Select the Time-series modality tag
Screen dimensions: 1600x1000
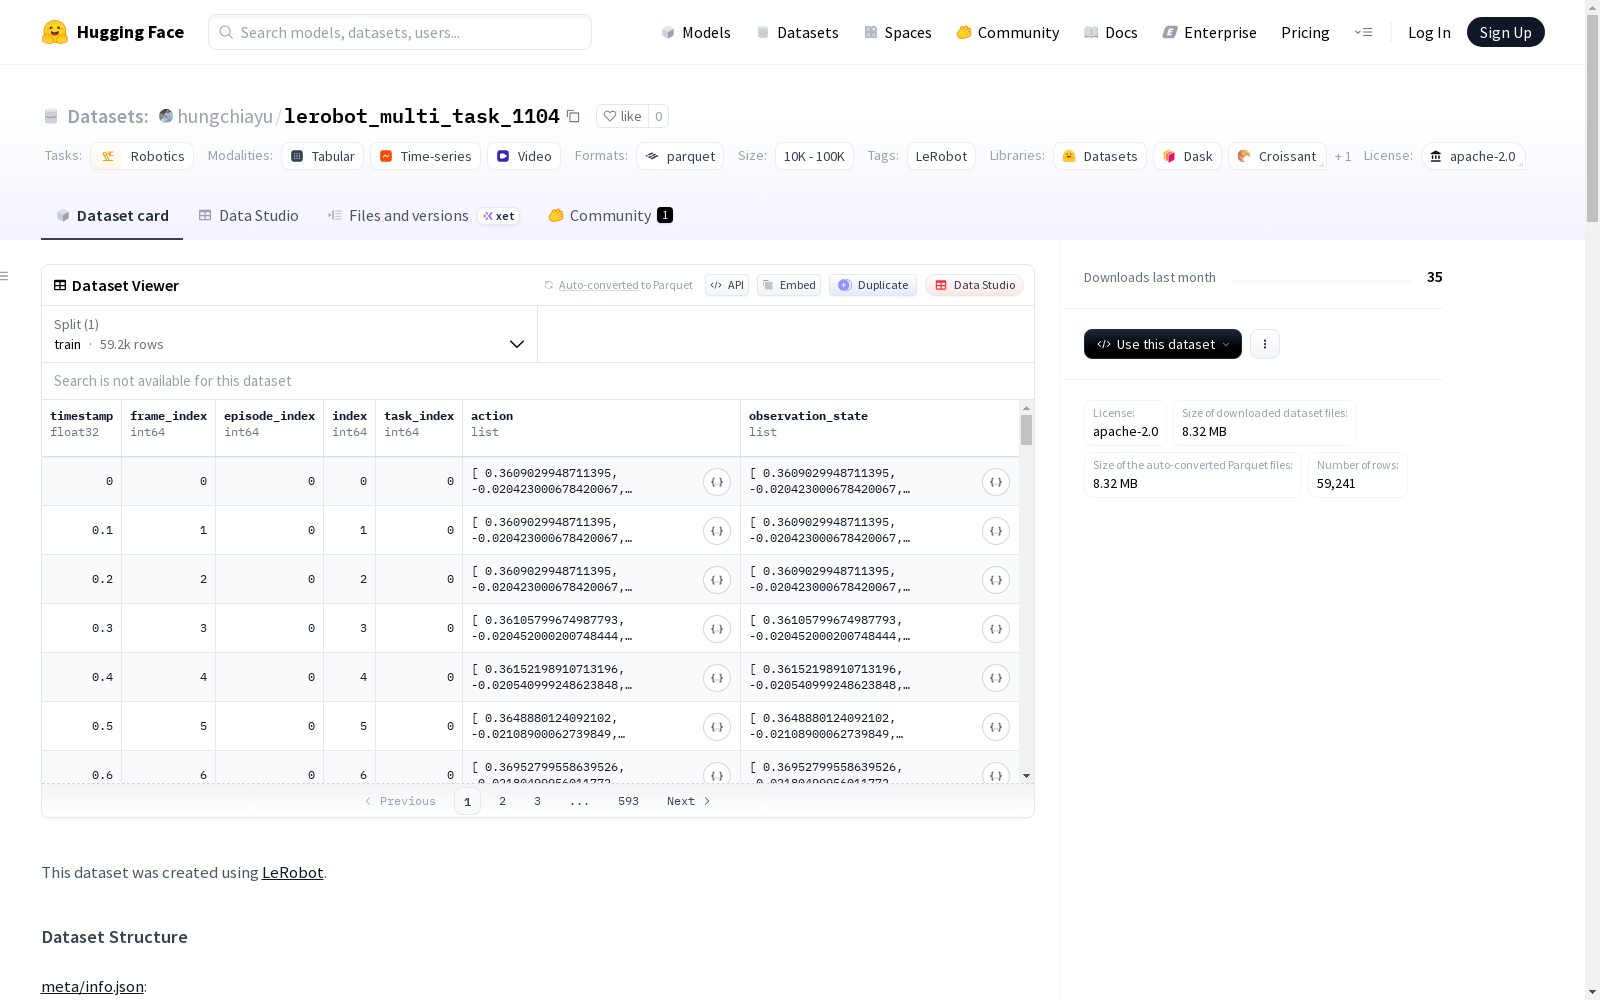click(x=425, y=156)
